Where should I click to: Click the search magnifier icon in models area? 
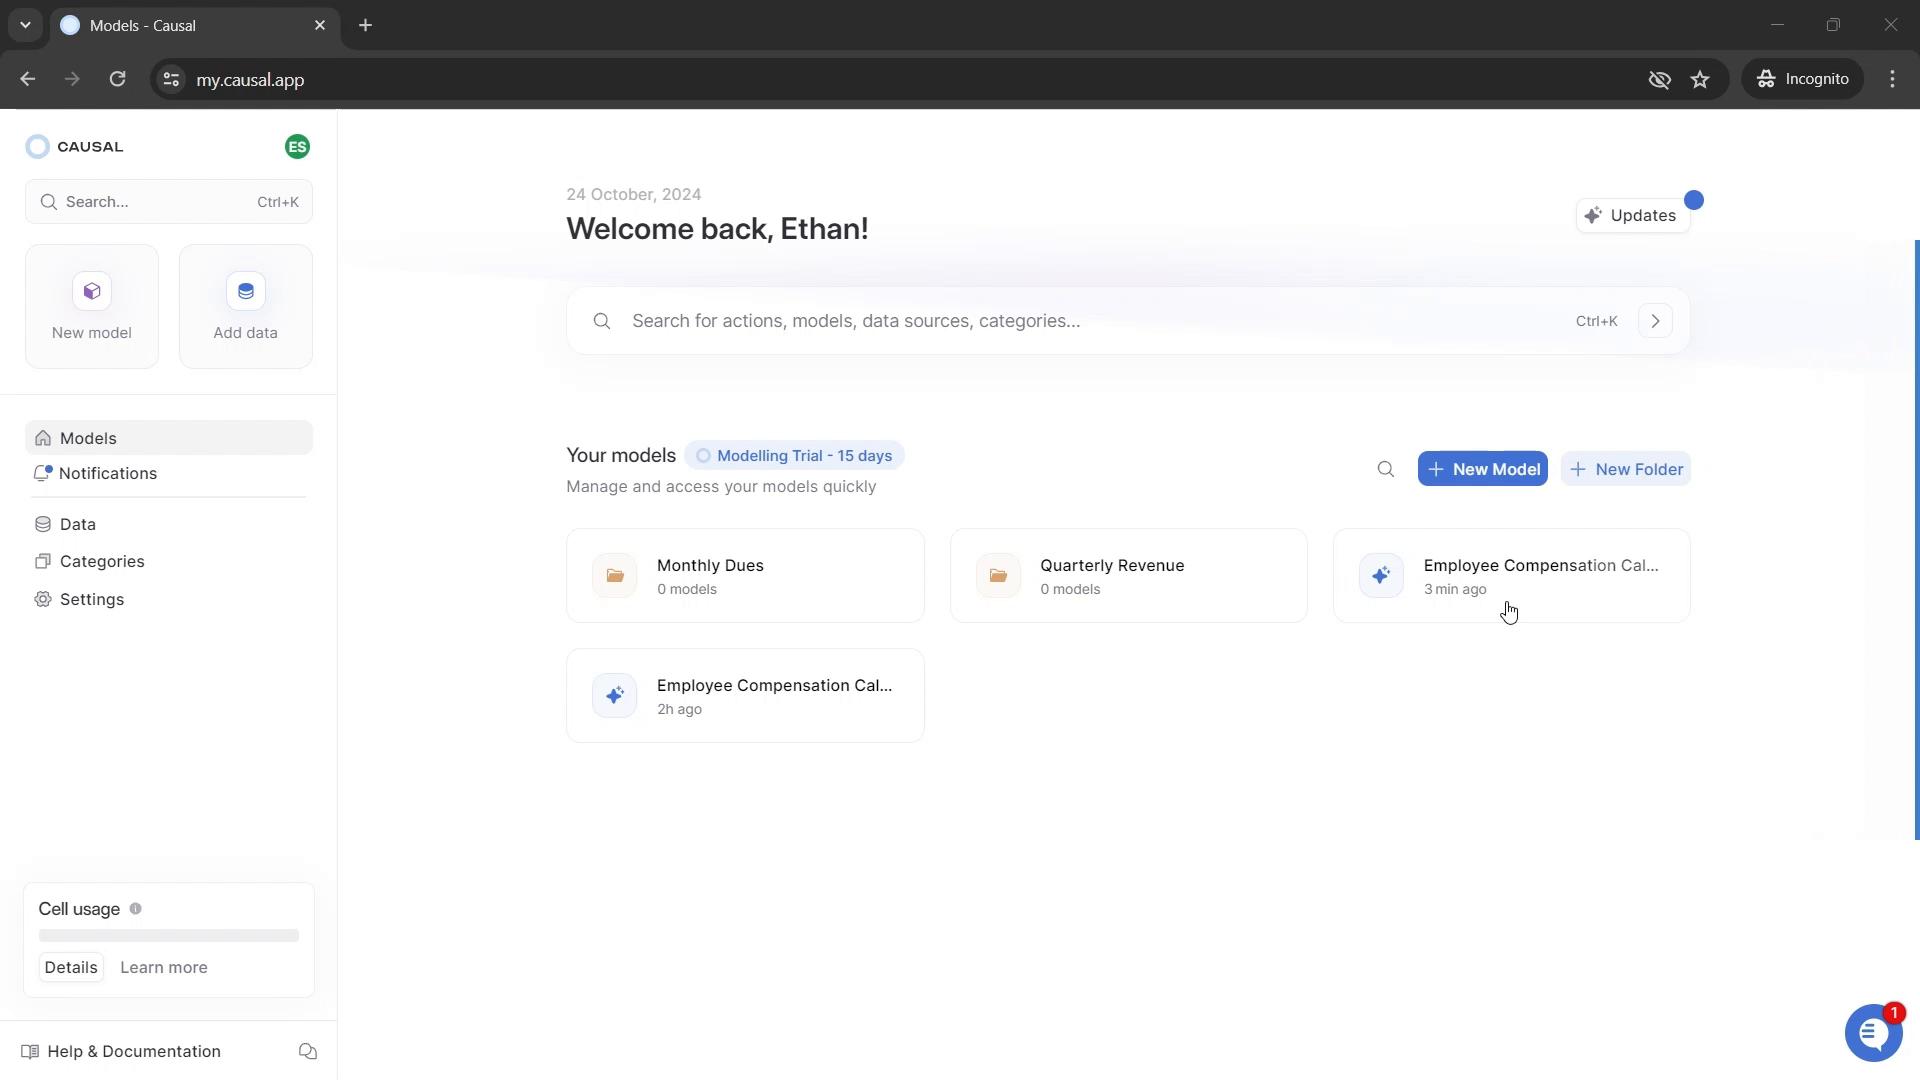click(1385, 468)
